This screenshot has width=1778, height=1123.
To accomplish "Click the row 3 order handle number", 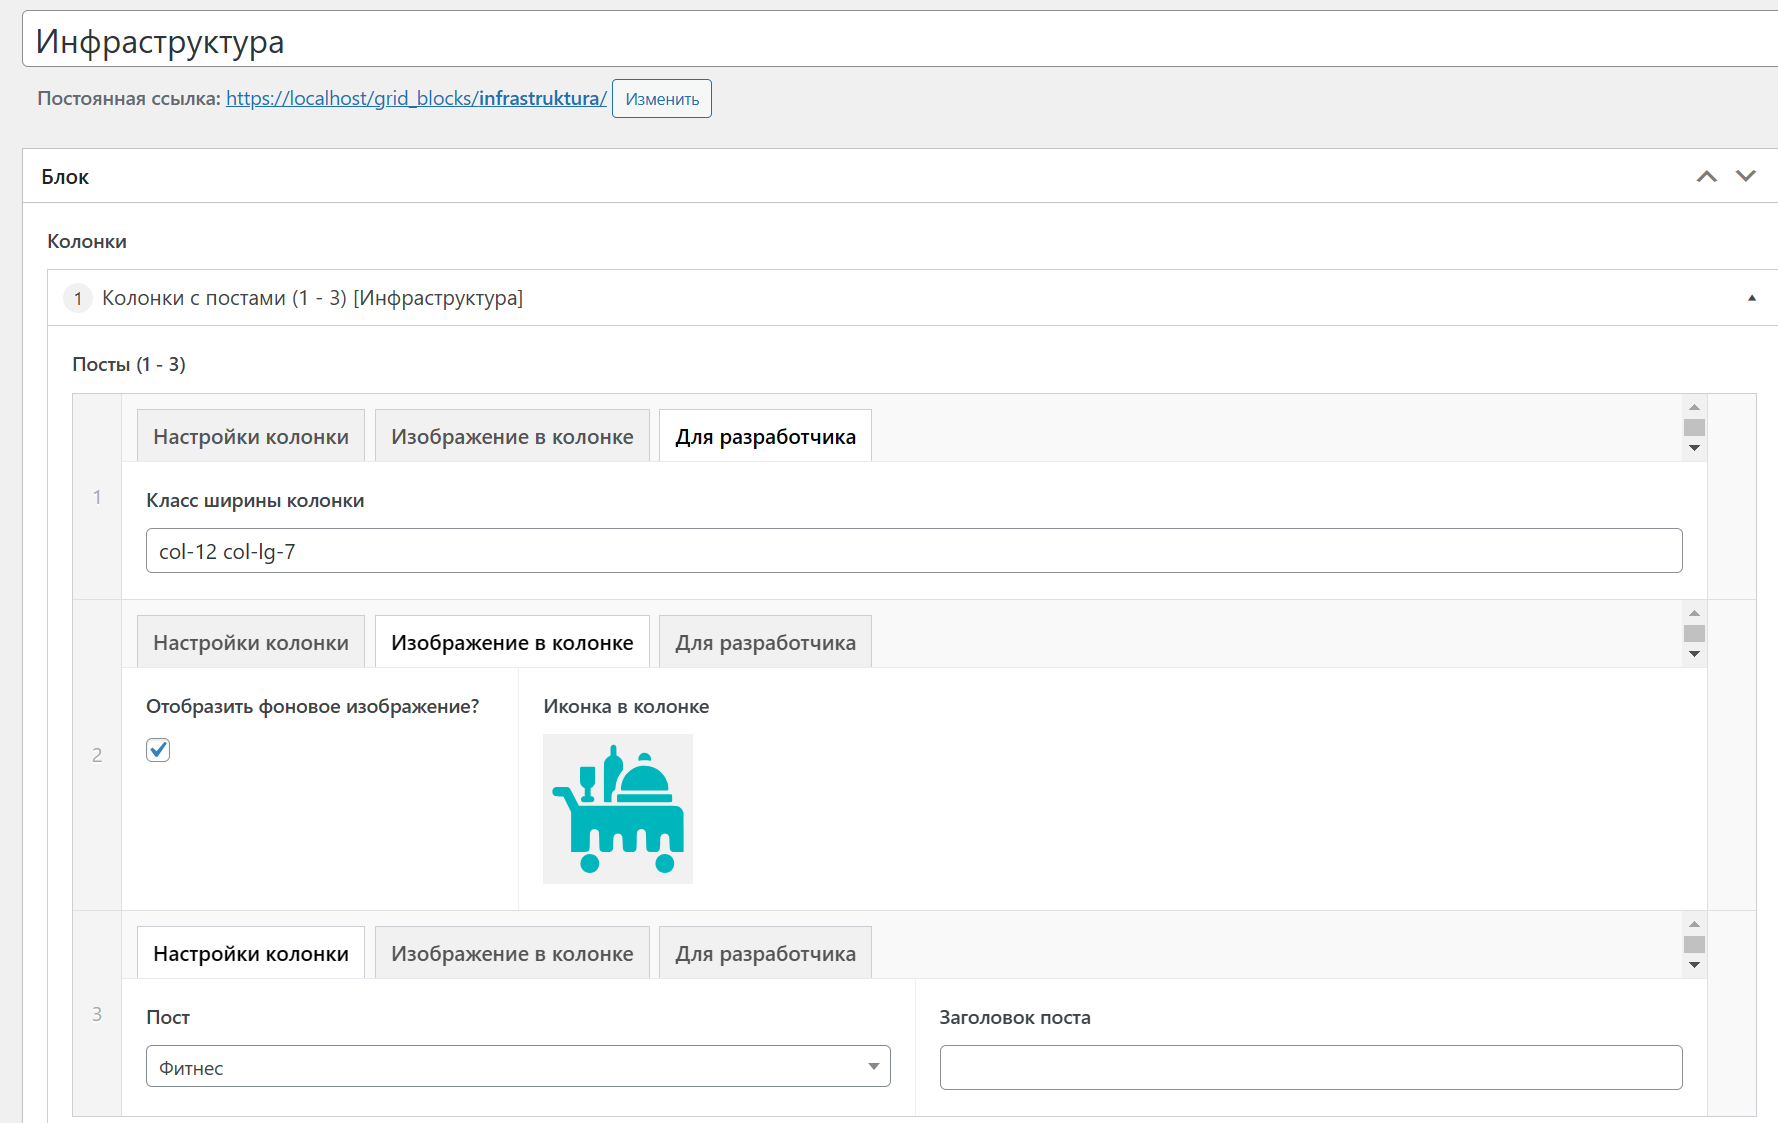I will click(x=97, y=1014).
